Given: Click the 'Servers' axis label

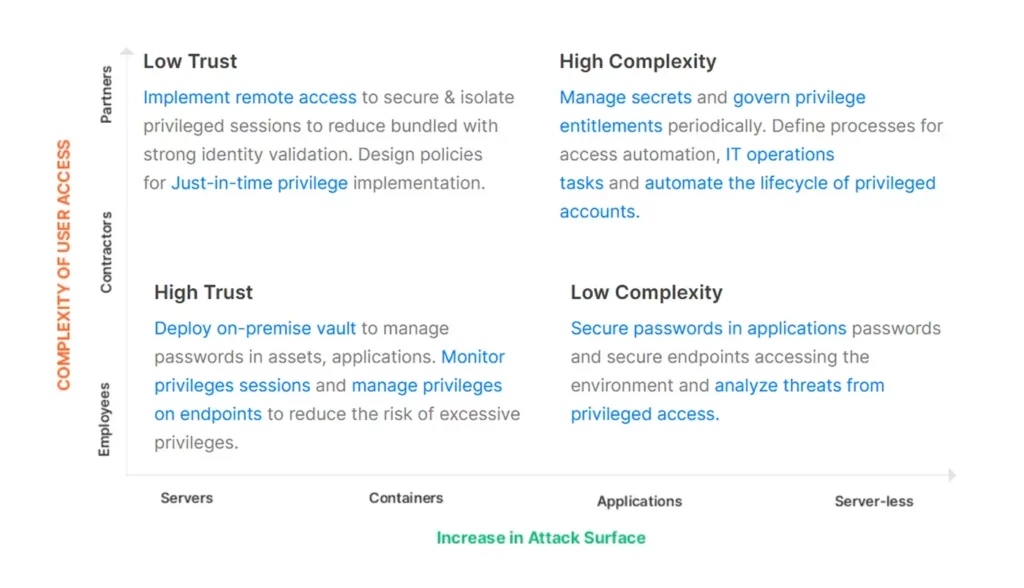Looking at the screenshot, I should (x=186, y=498).
